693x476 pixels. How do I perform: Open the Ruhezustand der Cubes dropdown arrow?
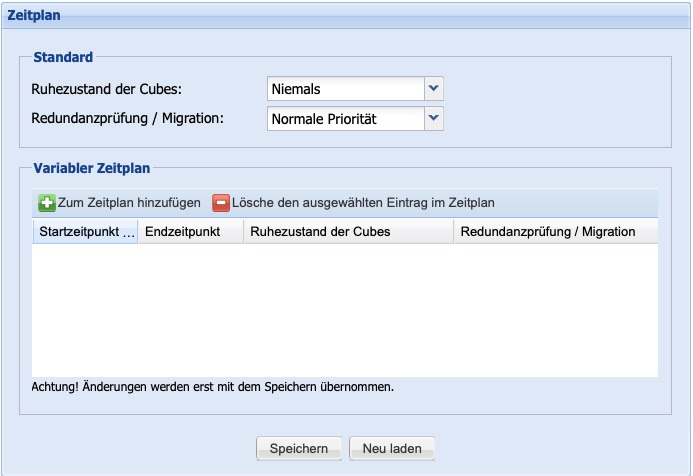pos(433,89)
